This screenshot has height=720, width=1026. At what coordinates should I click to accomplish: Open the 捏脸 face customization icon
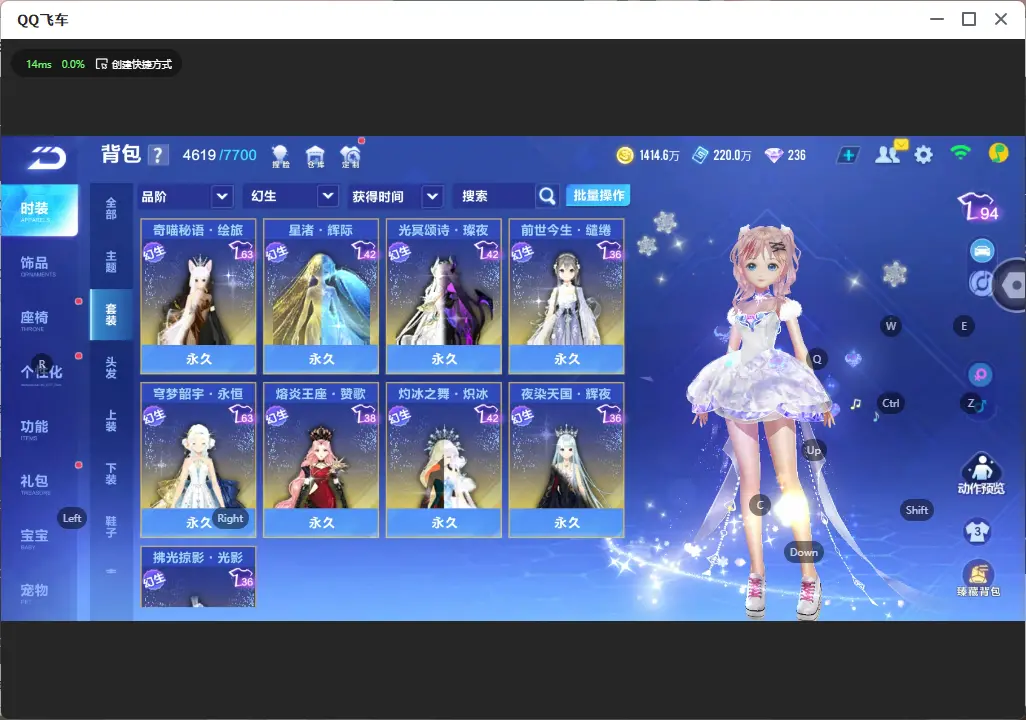click(280, 156)
